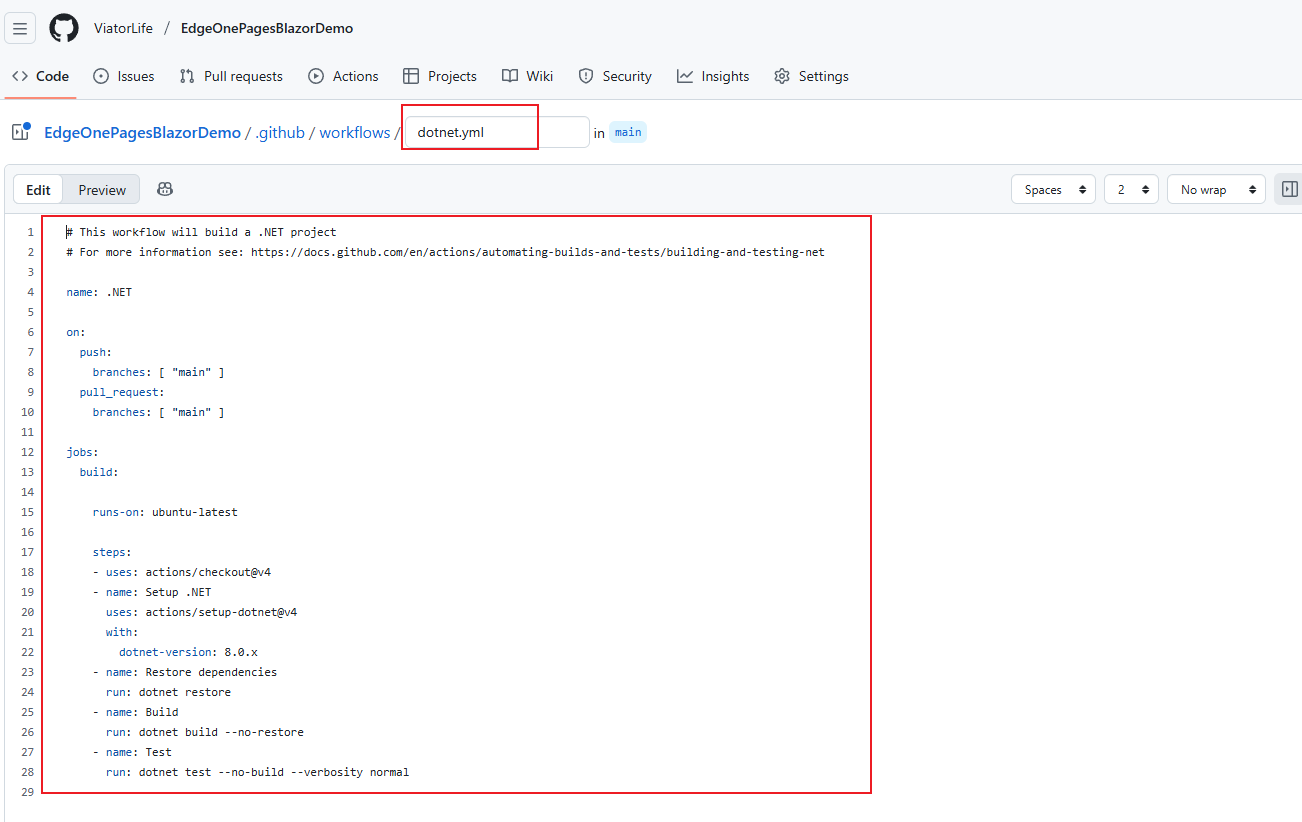Go to the .github folder breadcrumb
1302x822 pixels.
click(x=280, y=132)
